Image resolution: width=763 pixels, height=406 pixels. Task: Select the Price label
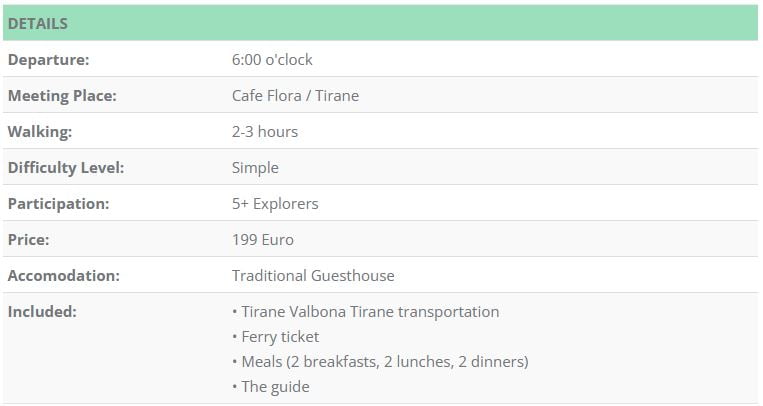[x=29, y=240]
